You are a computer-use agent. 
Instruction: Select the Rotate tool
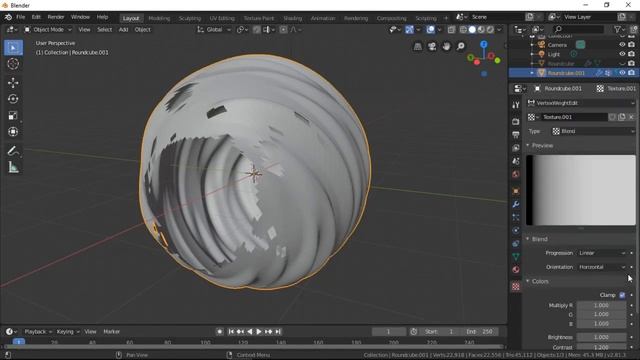coord(13,99)
